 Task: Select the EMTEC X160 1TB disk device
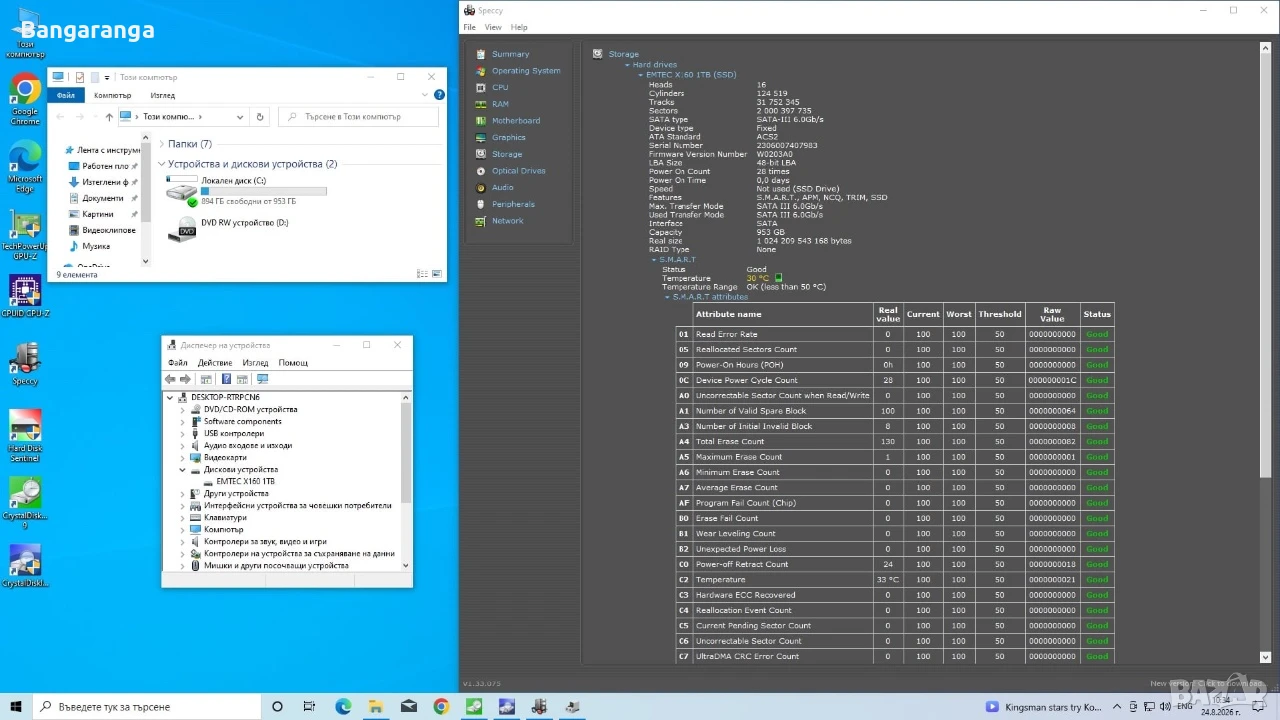245,481
